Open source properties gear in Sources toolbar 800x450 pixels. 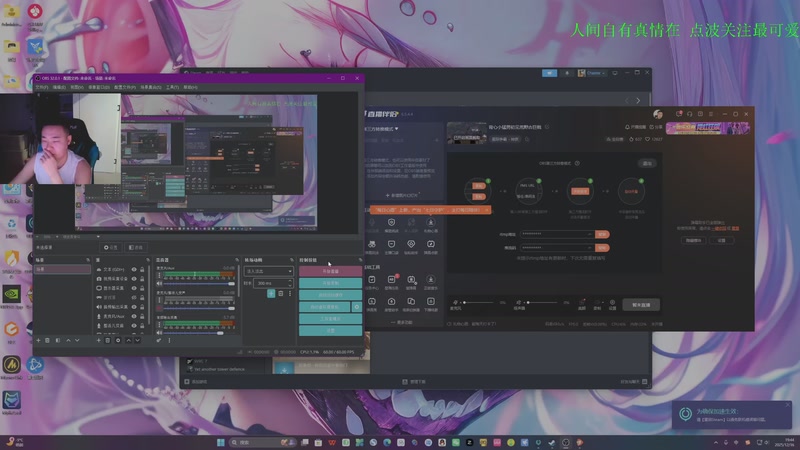[x=118, y=340]
